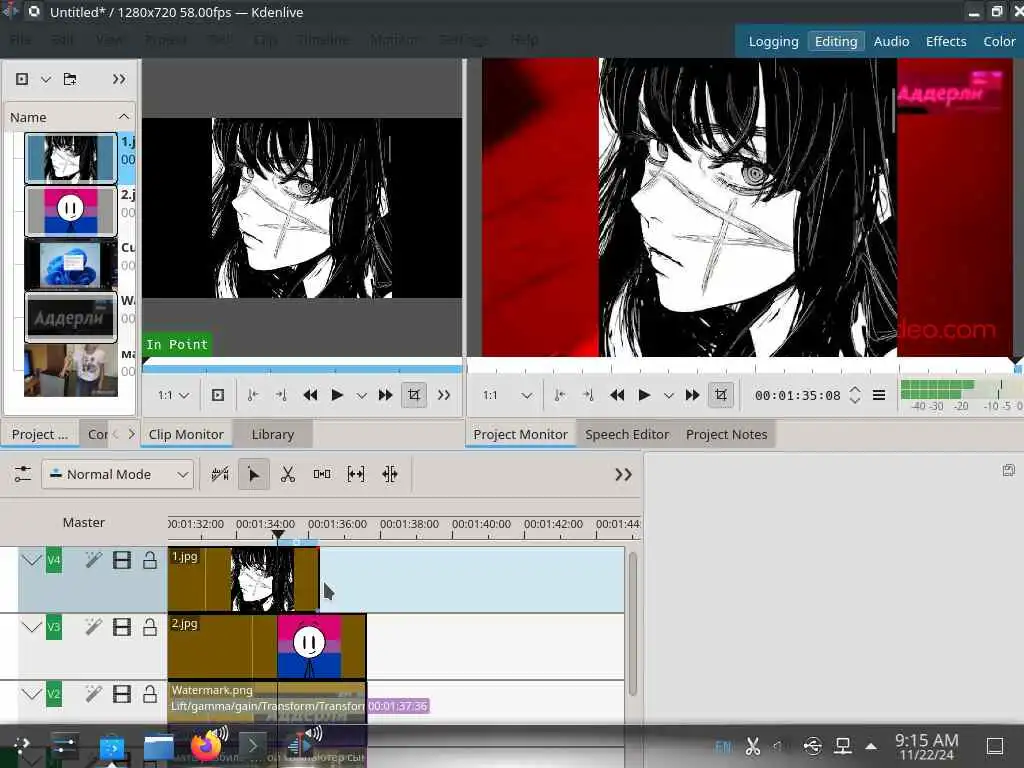Collapse track V4 with its chevron
This screenshot has height=768, width=1024.
(31, 560)
